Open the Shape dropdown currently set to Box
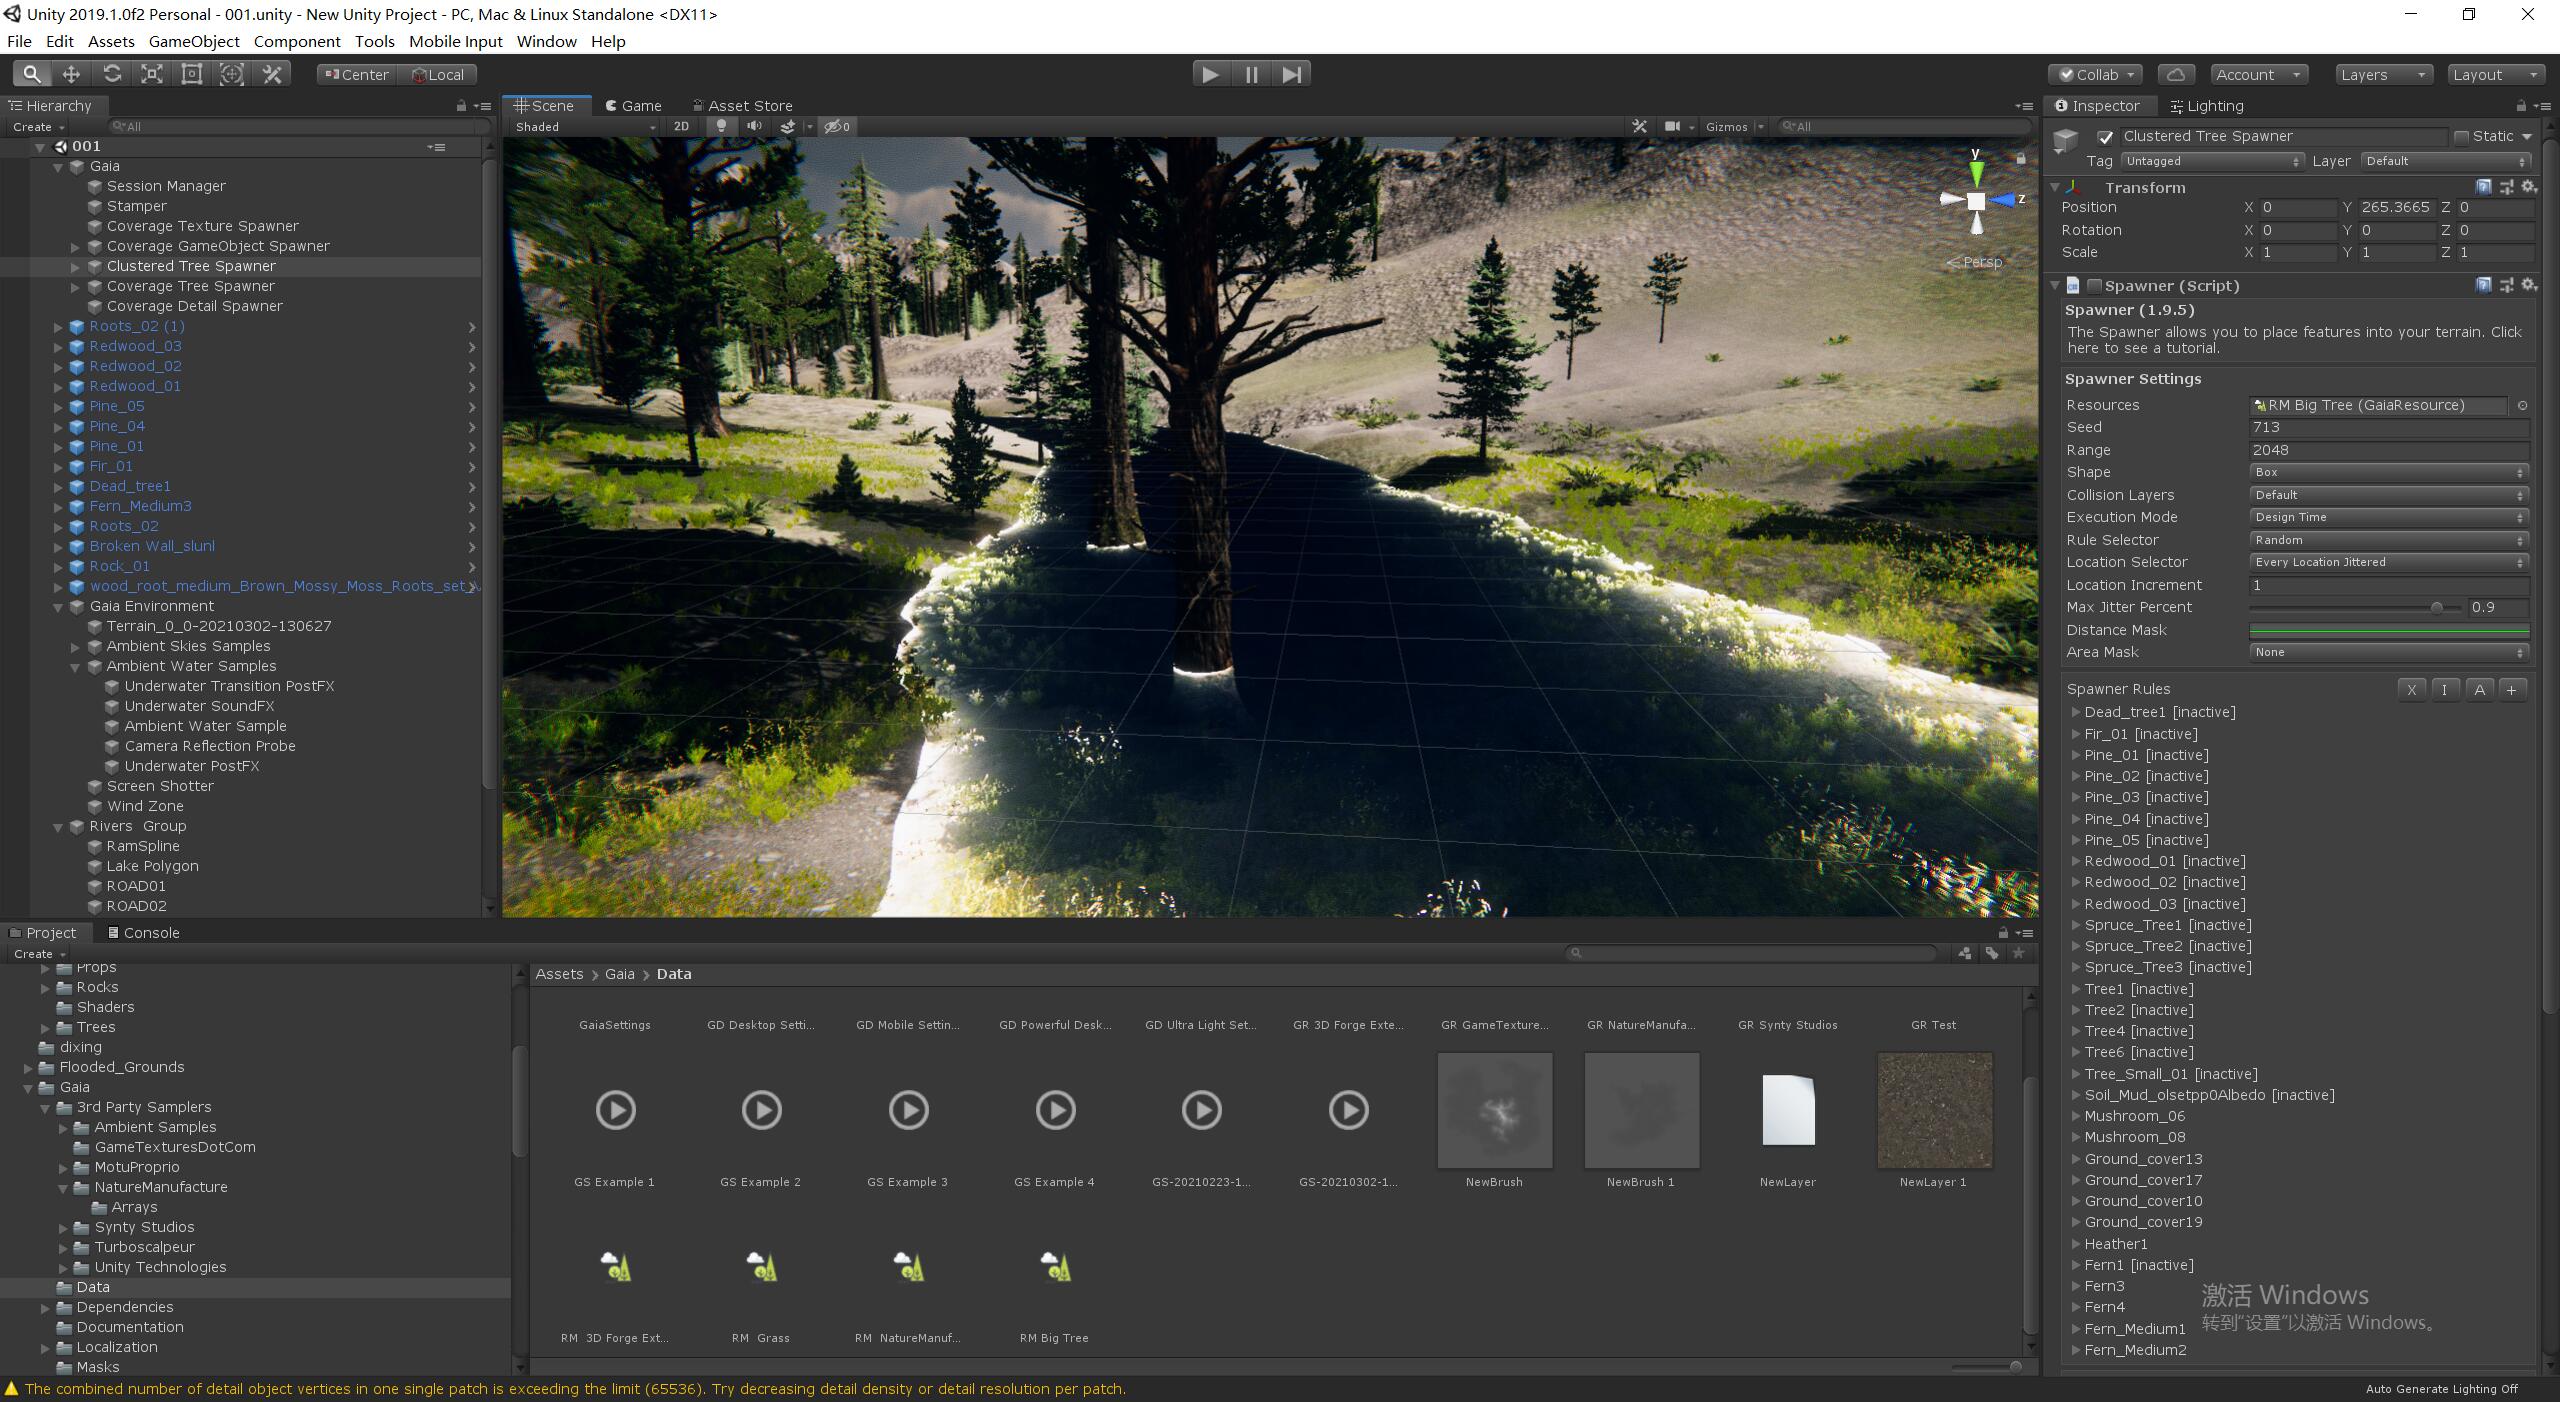Viewport: 2560px width, 1402px height. pos(2388,471)
